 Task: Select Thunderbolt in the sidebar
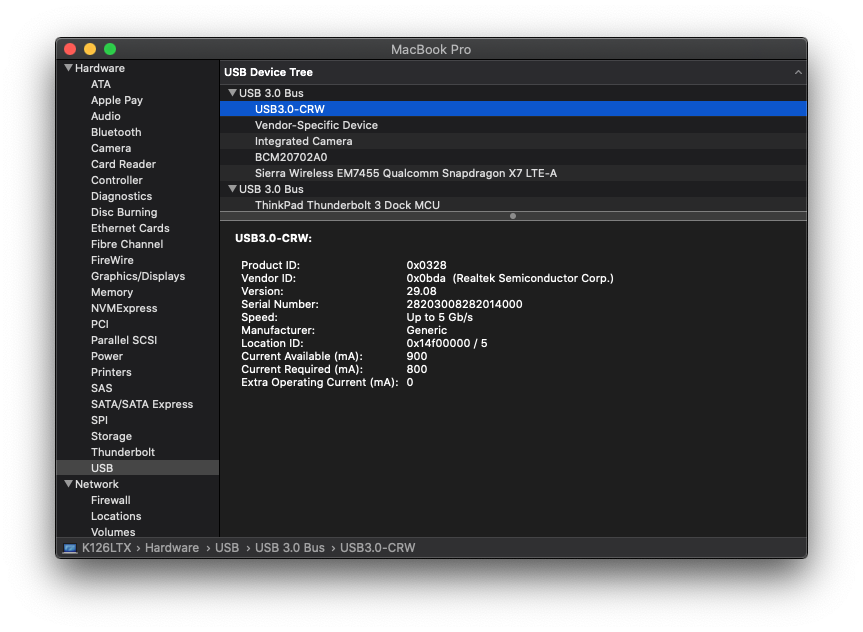(x=123, y=451)
